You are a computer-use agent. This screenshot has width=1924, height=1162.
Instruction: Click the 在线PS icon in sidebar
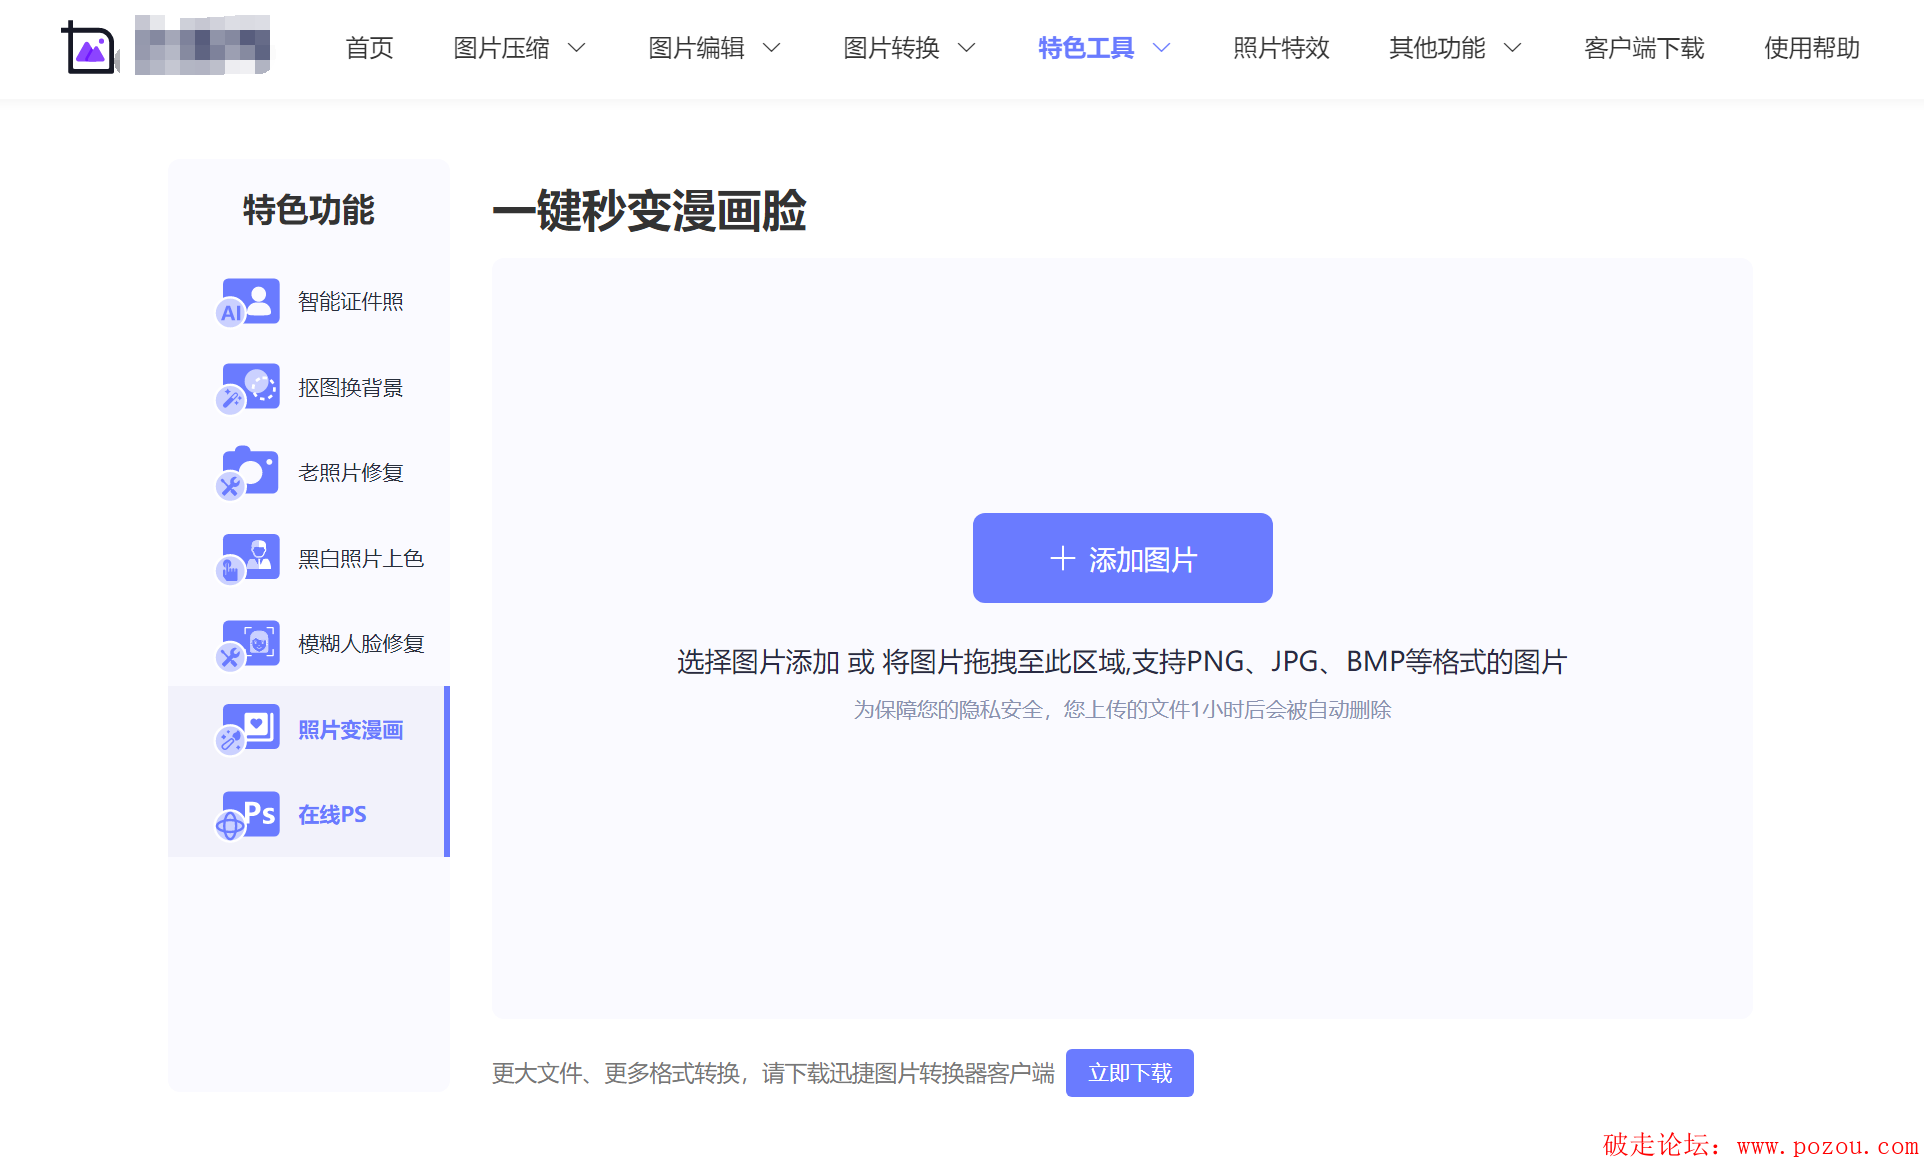[248, 815]
